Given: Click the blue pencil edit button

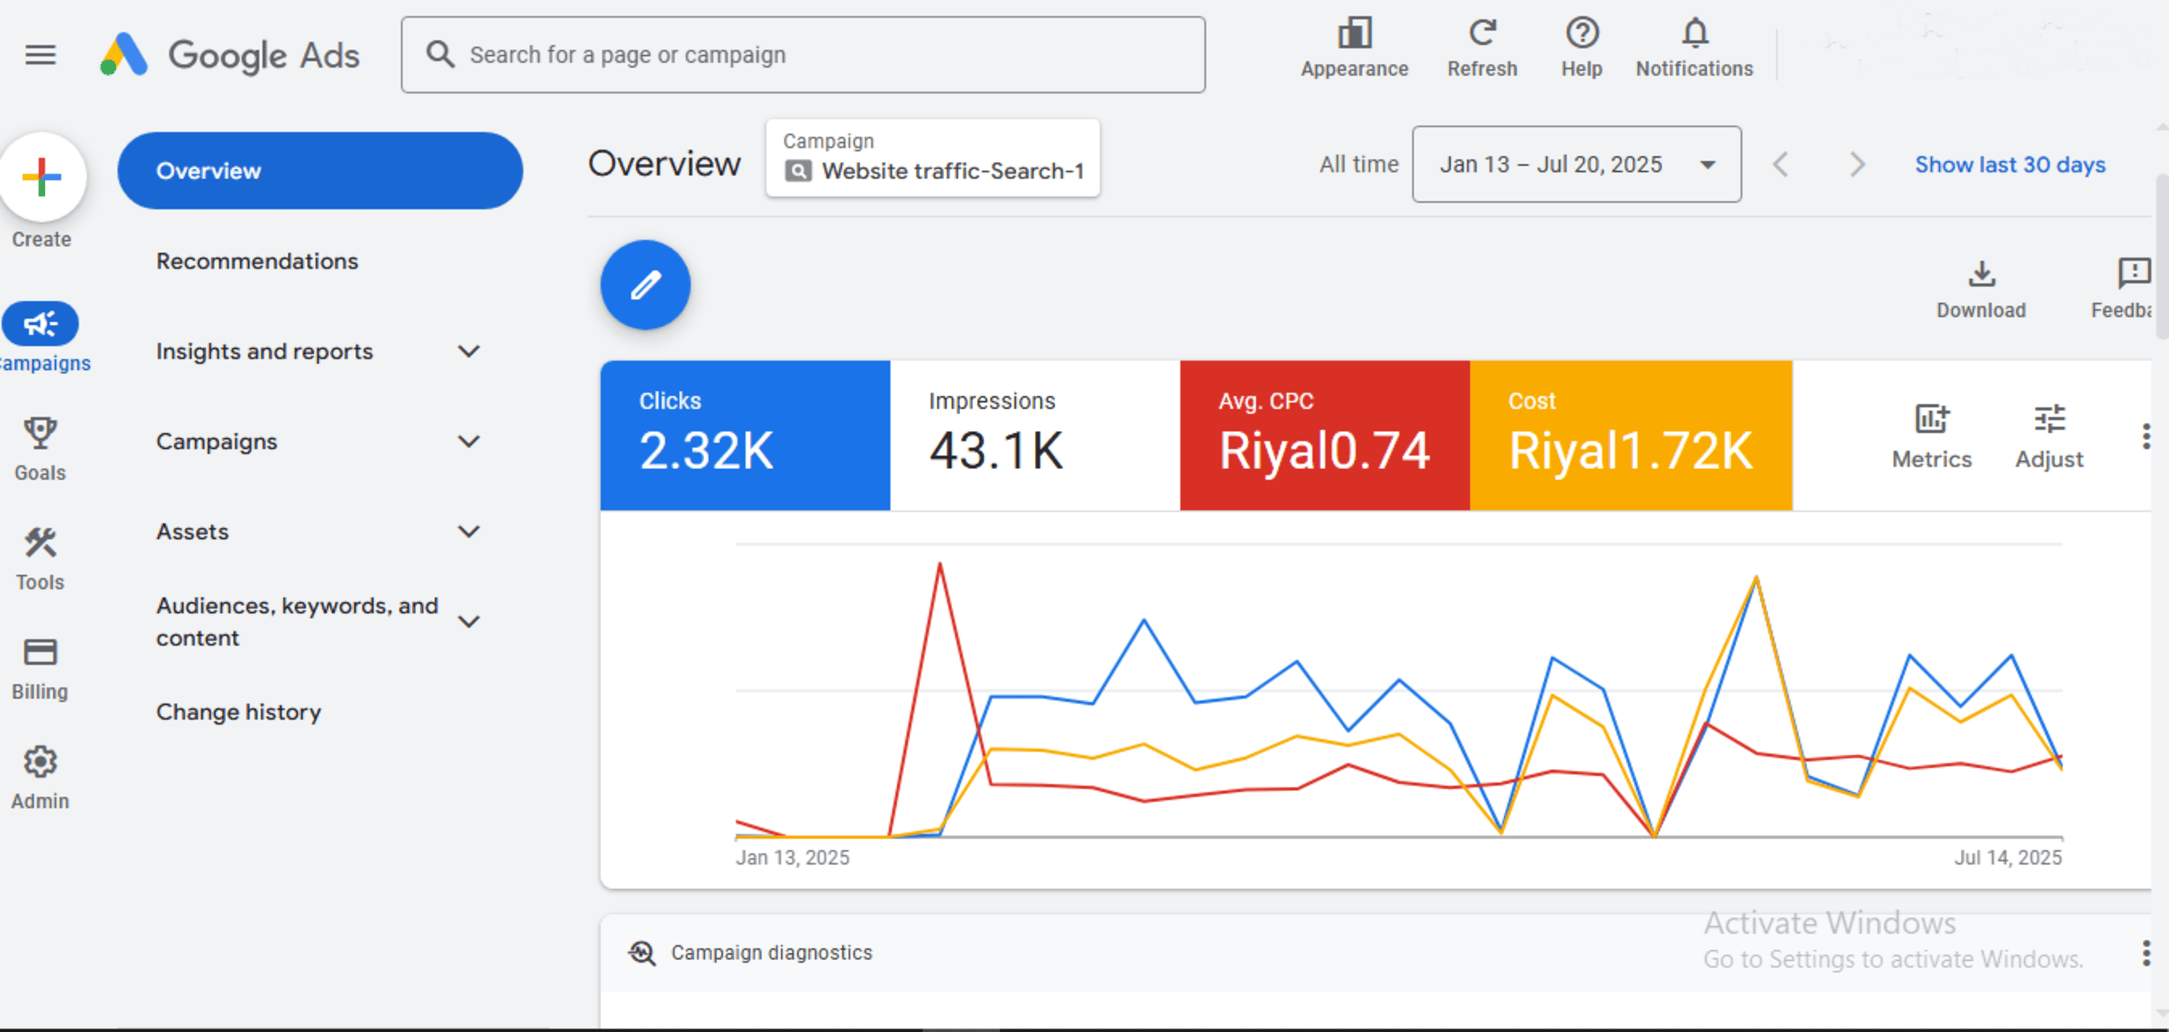Looking at the screenshot, I should pos(646,285).
